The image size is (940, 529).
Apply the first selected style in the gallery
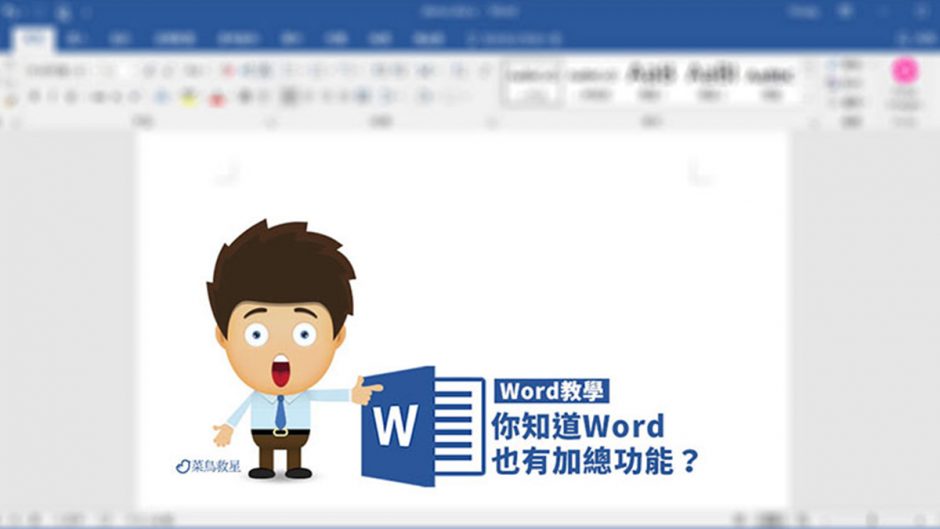[530, 81]
